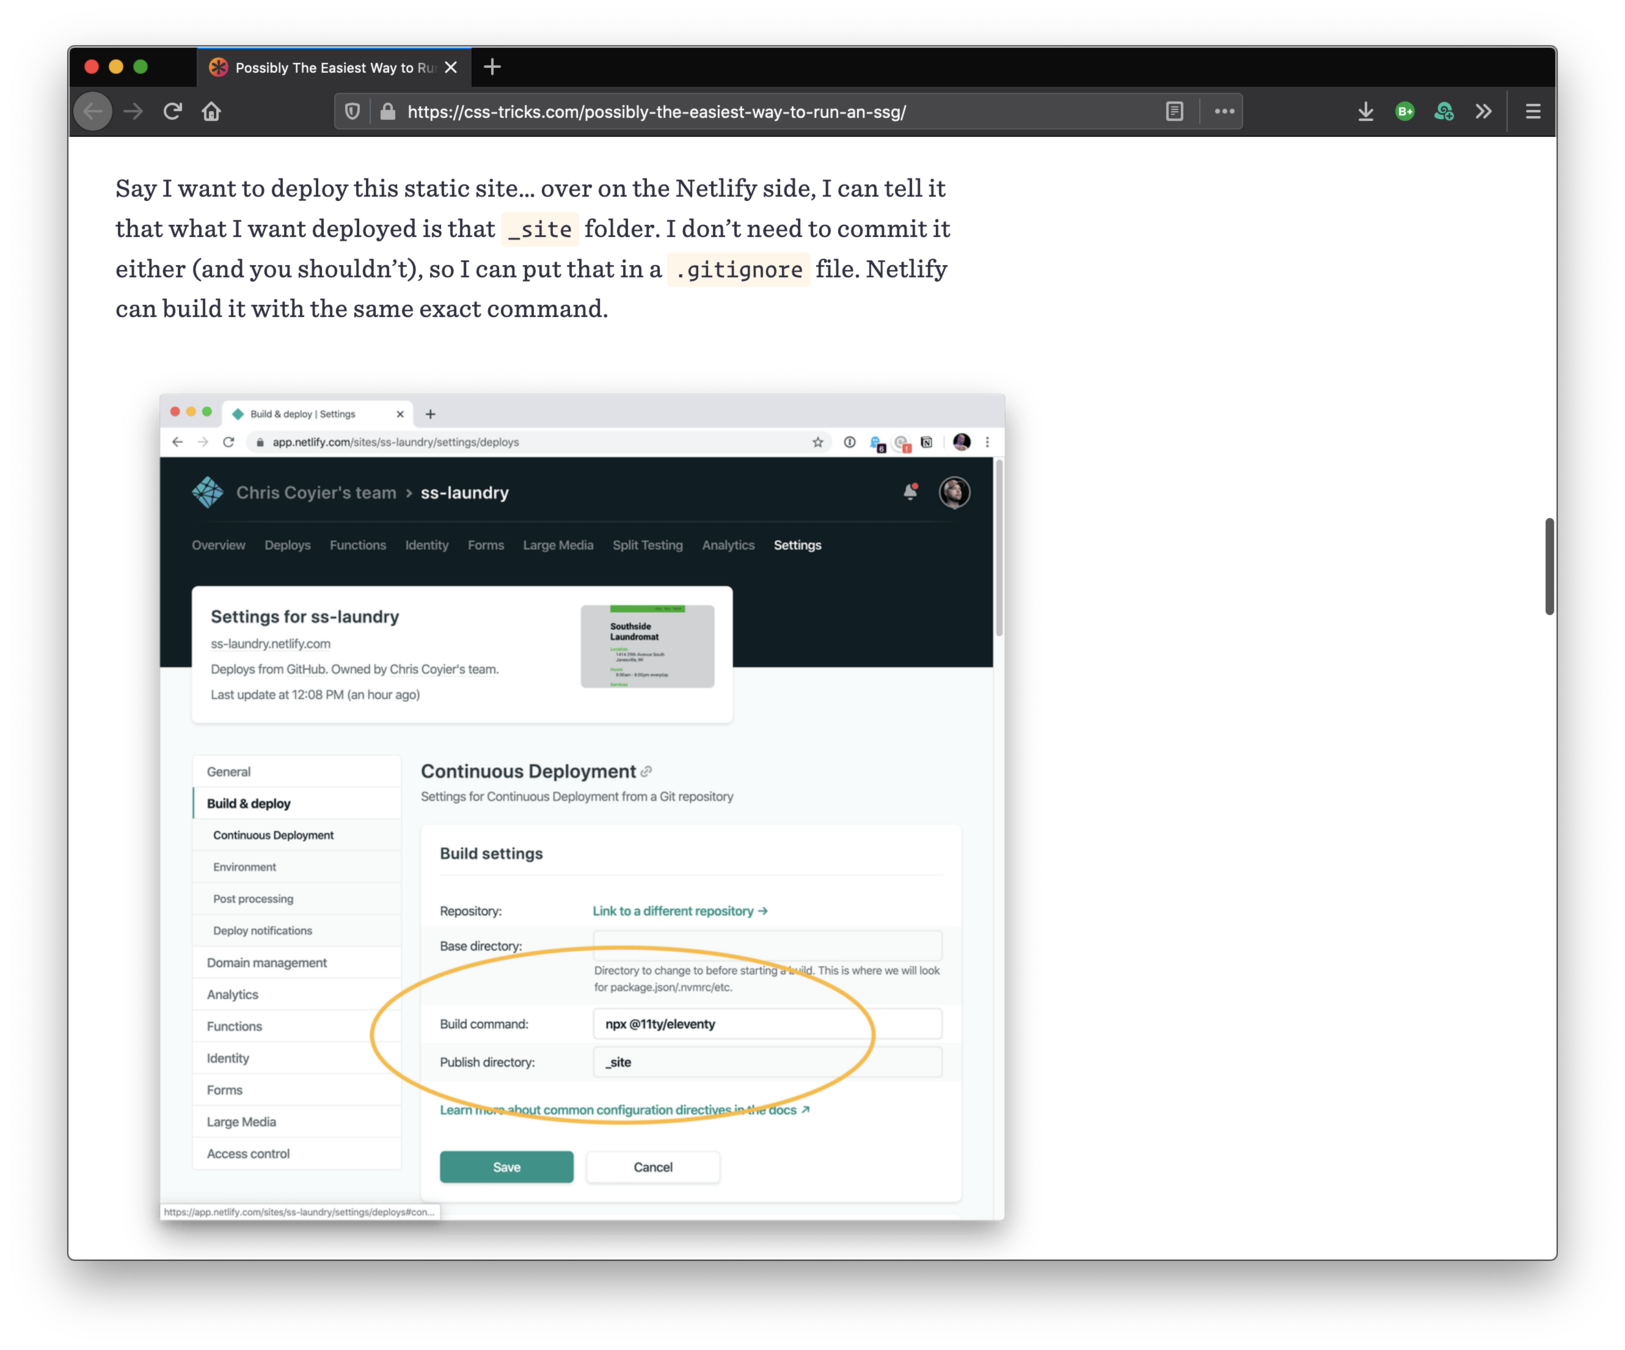The width and height of the screenshot is (1625, 1350).
Task: Reload the css-tricks page
Action: (172, 111)
